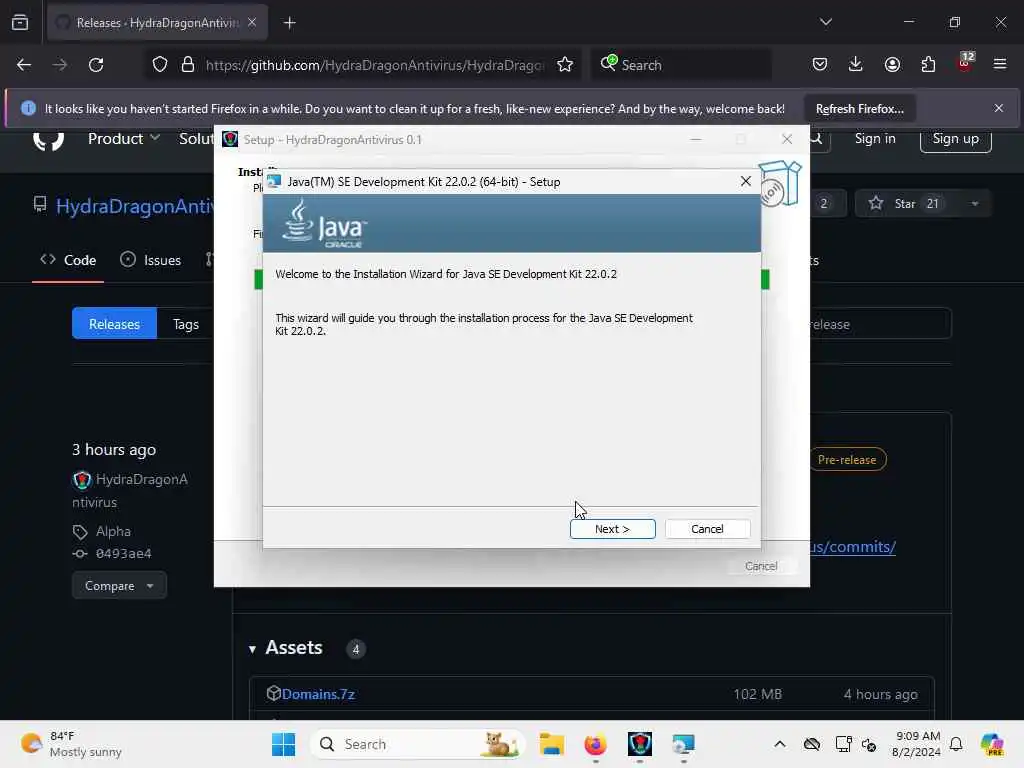The image size is (1024, 768).
Task: Open notifications bell in taskbar
Action: click(x=956, y=744)
